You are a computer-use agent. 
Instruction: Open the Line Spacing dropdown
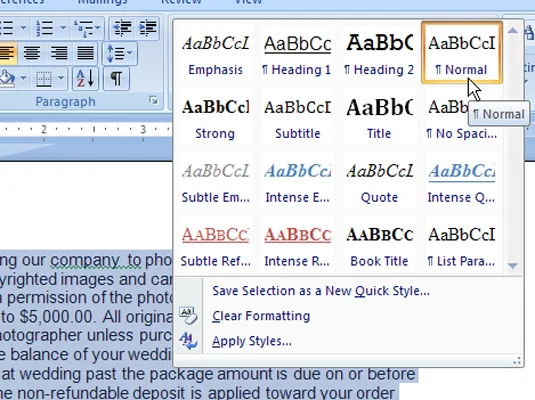coord(120,53)
